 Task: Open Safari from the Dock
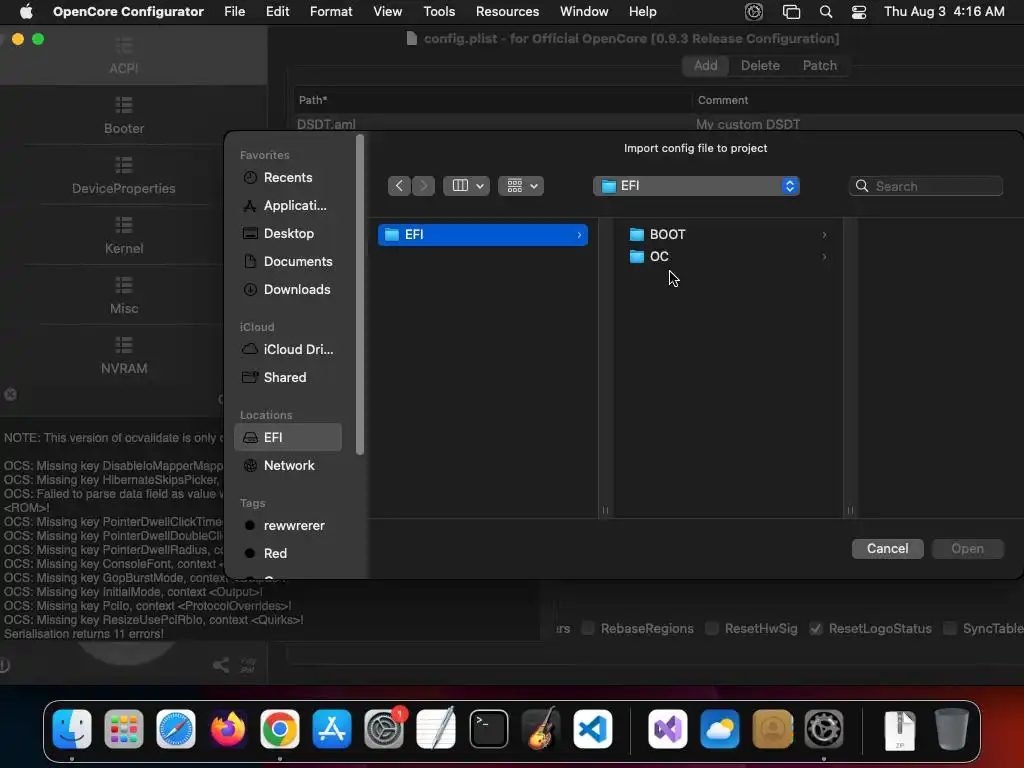tap(176, 729)
